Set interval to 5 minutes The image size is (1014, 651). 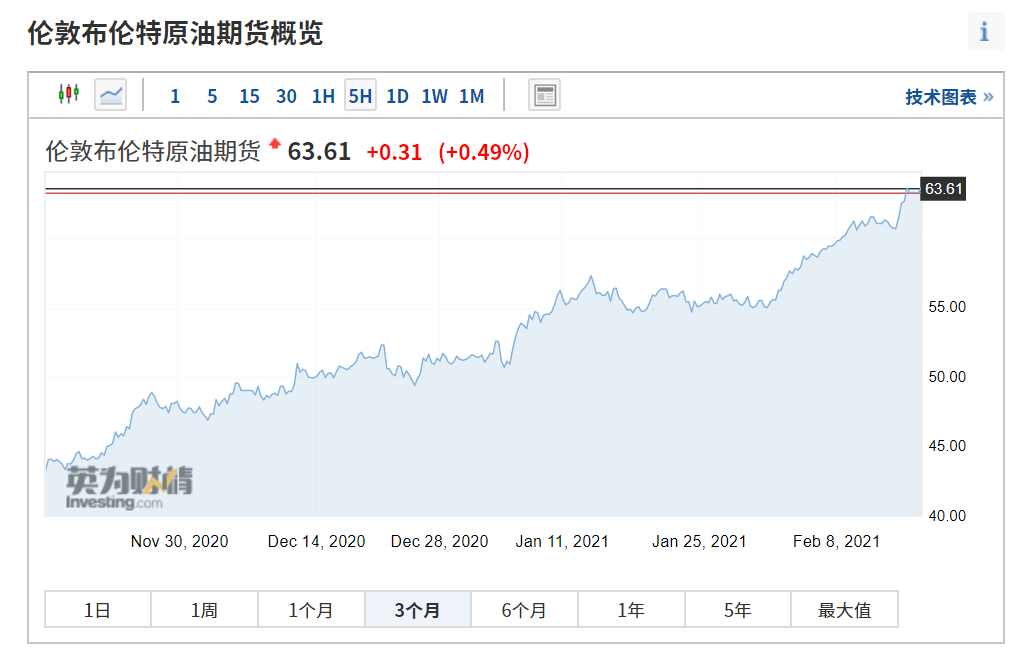tap(212, 96)
